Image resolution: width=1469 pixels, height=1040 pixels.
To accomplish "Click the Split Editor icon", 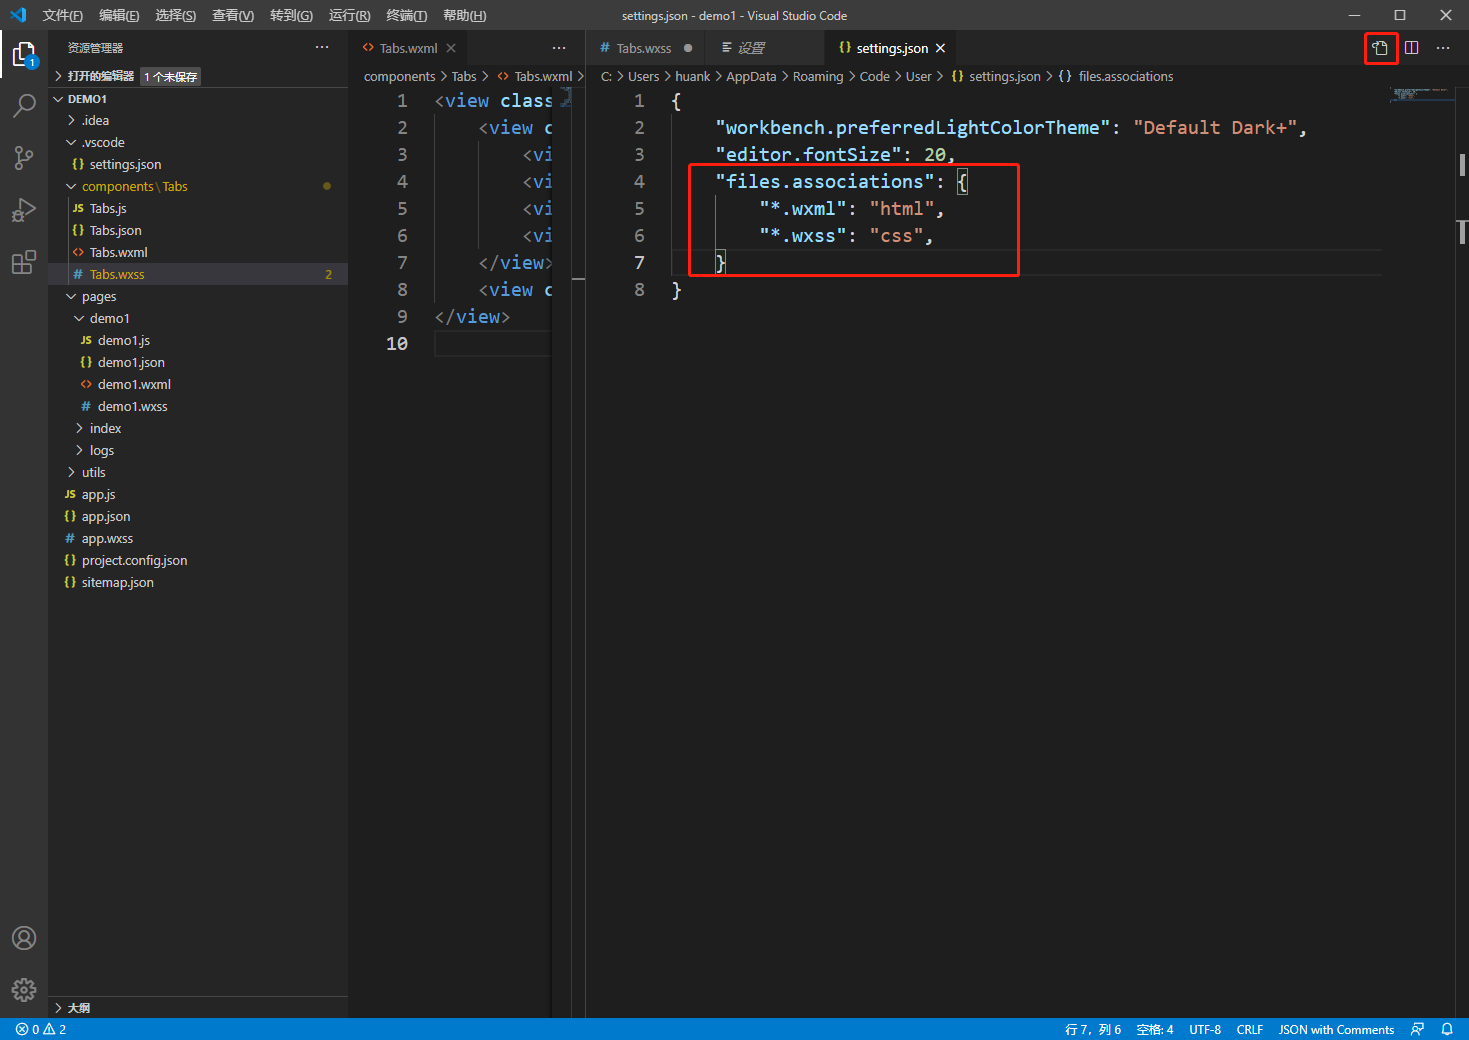I will click(1411, 47).
